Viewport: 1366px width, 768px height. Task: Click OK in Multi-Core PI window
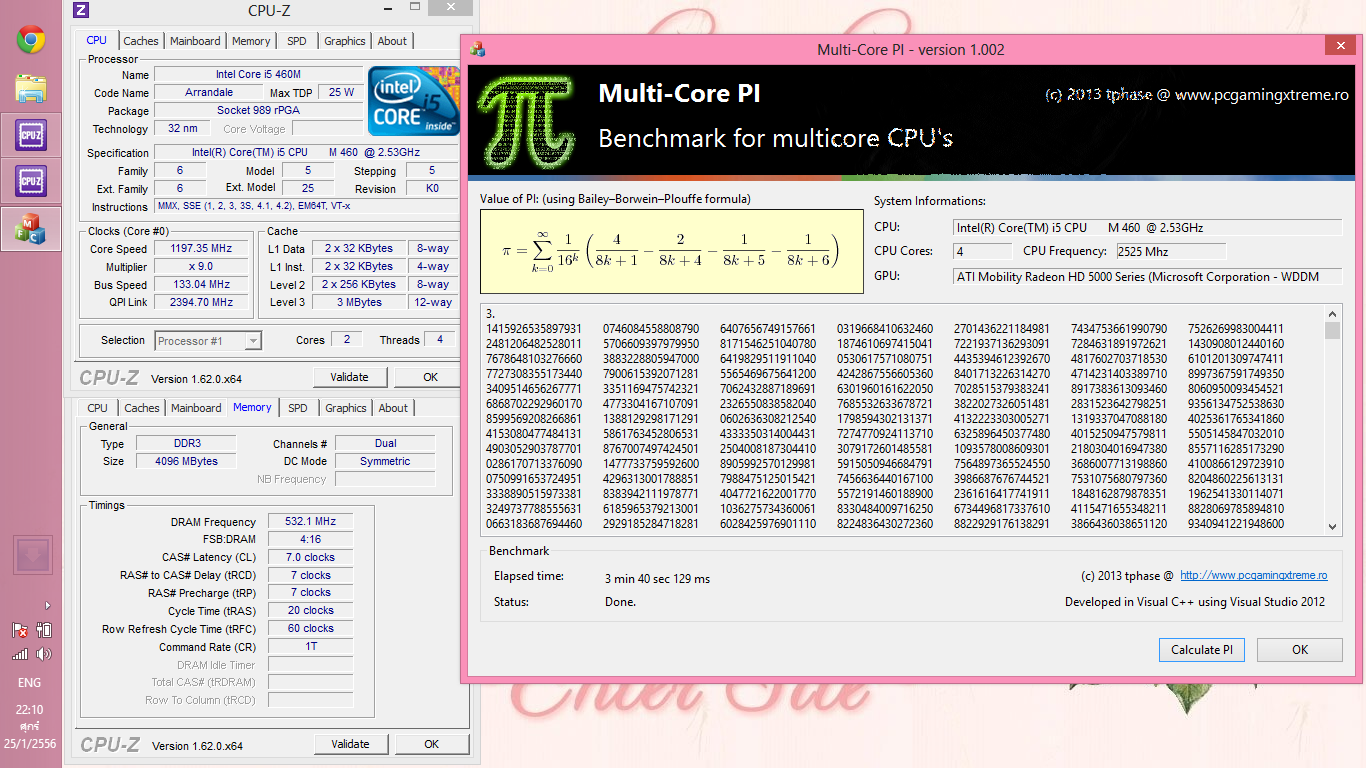point(1300,649)
